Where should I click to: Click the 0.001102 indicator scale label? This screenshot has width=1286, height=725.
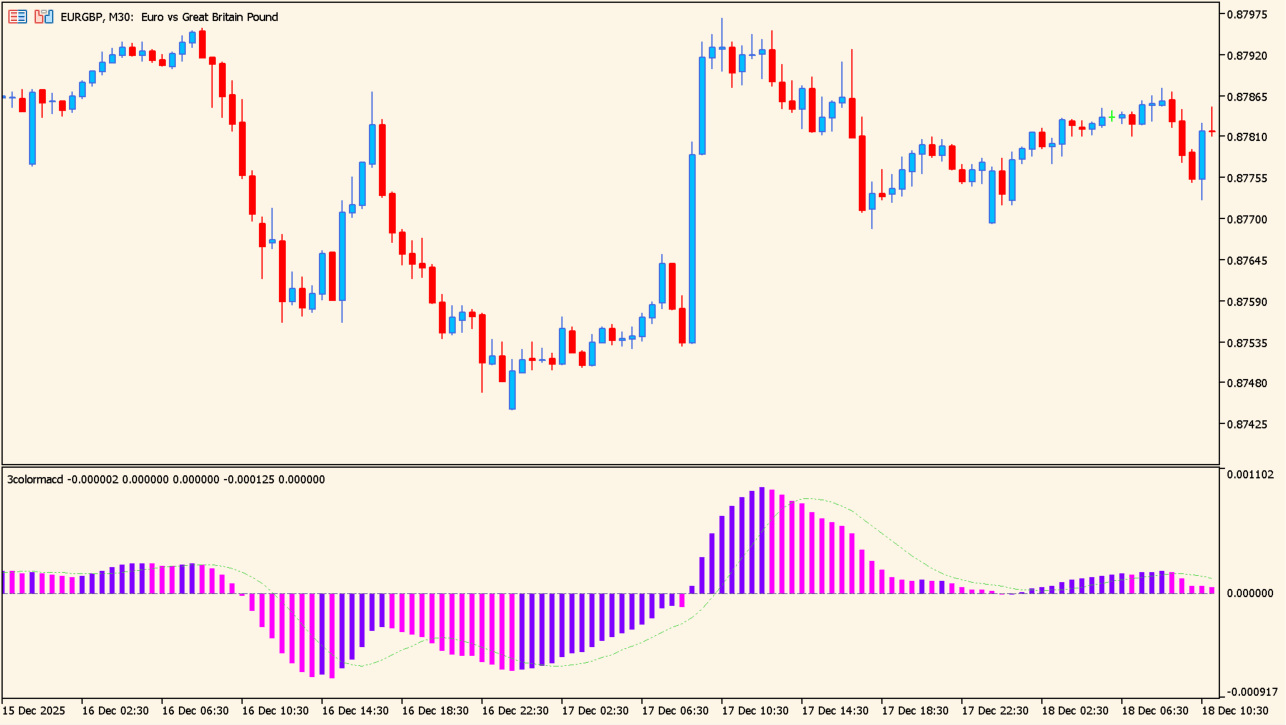tap(1250, 475)
